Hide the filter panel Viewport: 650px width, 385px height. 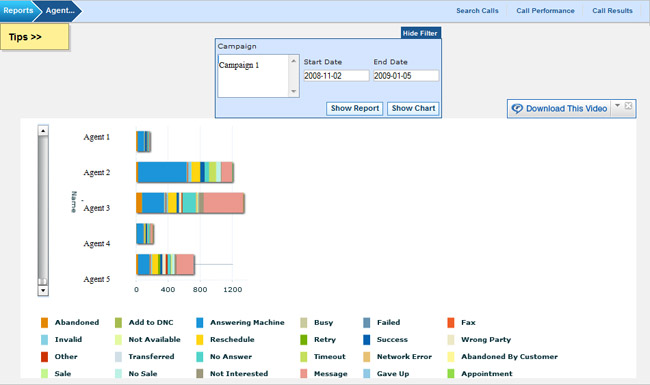(420, 33)
